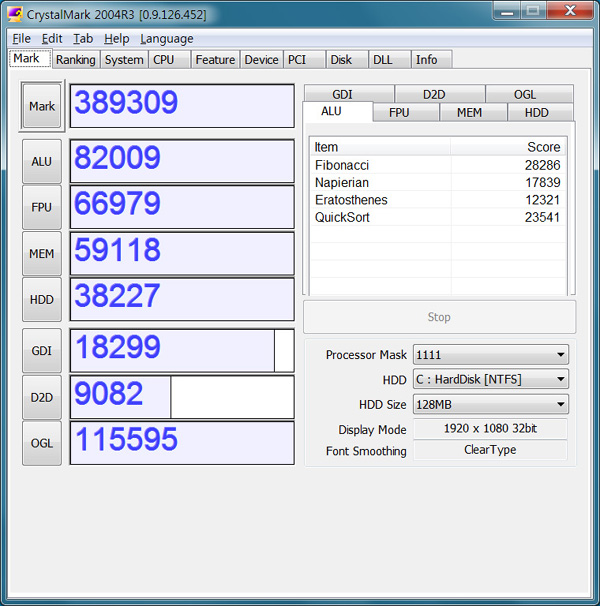The height and width of the screenshot is (606, 600).
Task: Close the CrystalMark window
Action: point(570,11)
